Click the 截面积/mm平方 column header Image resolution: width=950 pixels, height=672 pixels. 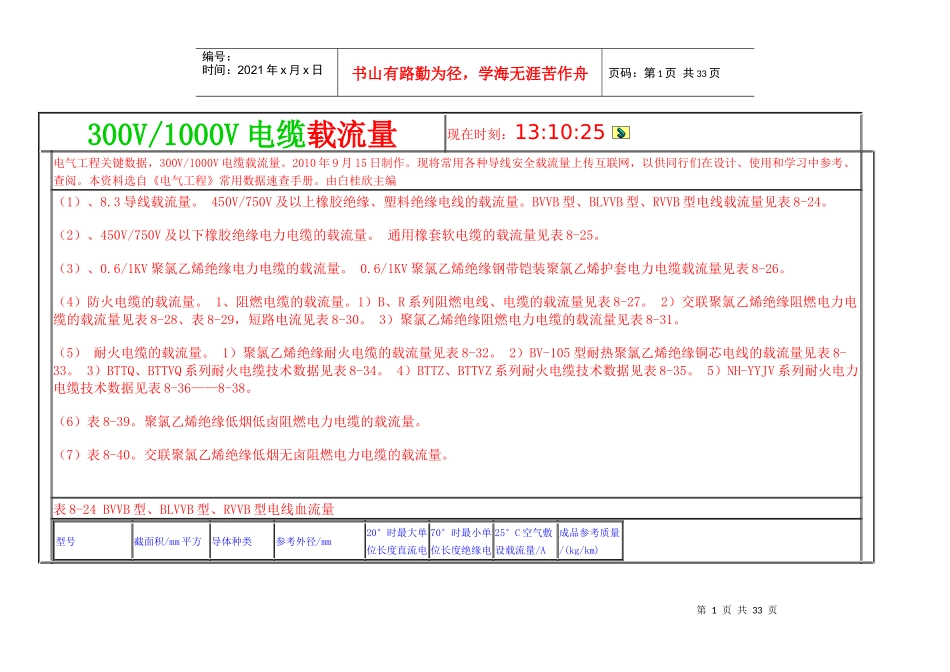coord(171,541)
